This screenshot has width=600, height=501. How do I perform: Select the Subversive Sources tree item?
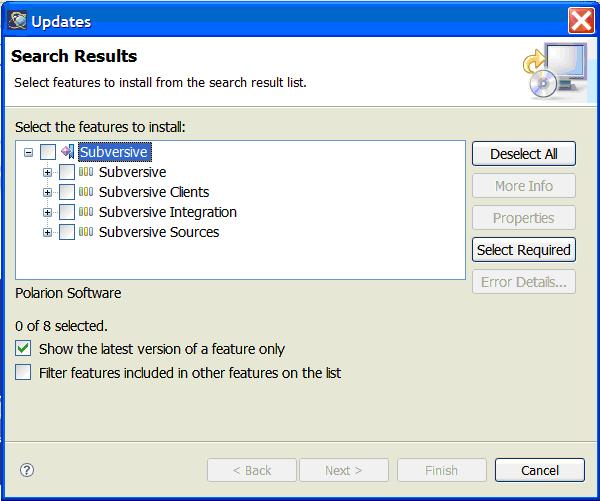pyautogui.click(x=158, y=232)
